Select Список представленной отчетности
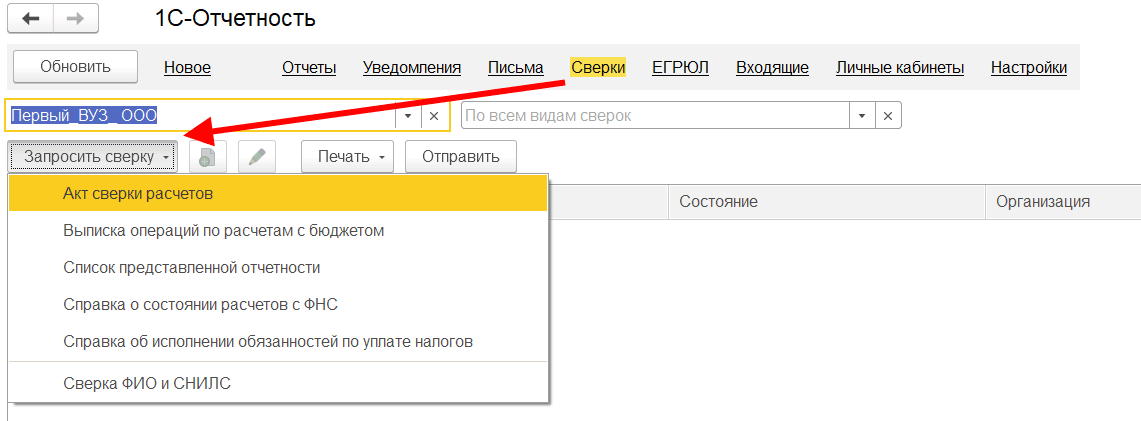1141x421 pixels. pyautogui.click(x=191, y=267)
